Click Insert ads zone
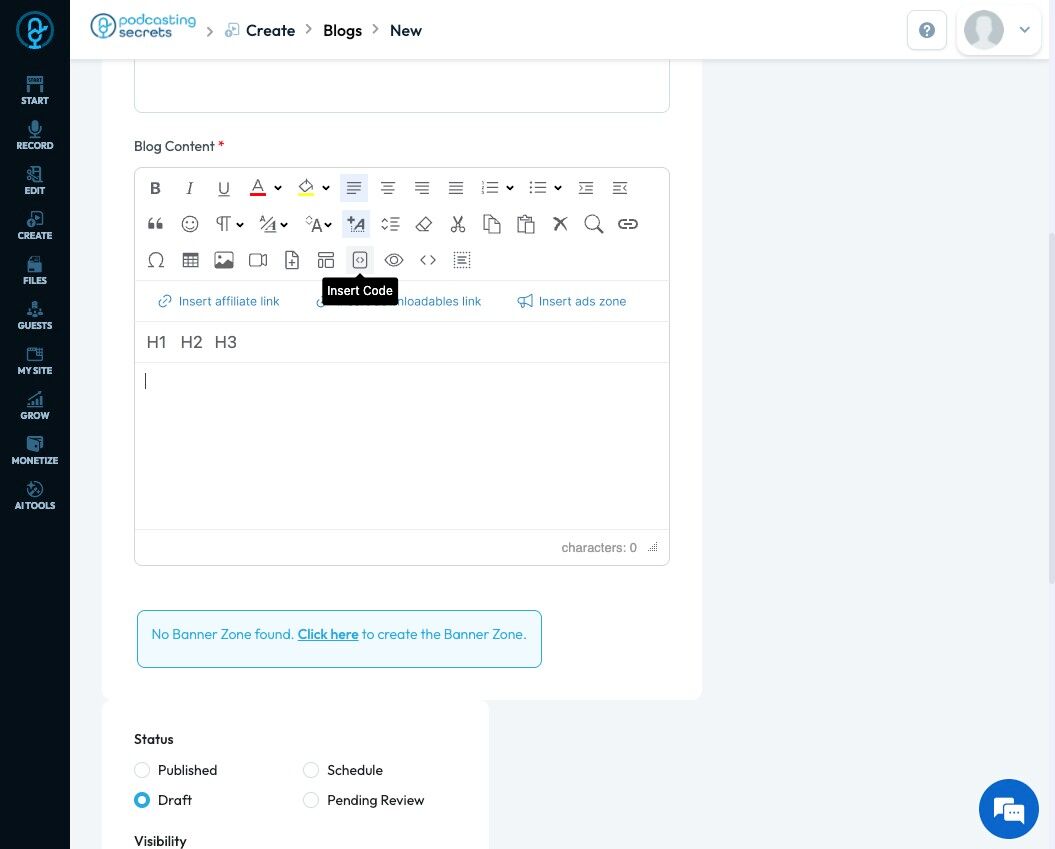 click(x=572, y=301)
